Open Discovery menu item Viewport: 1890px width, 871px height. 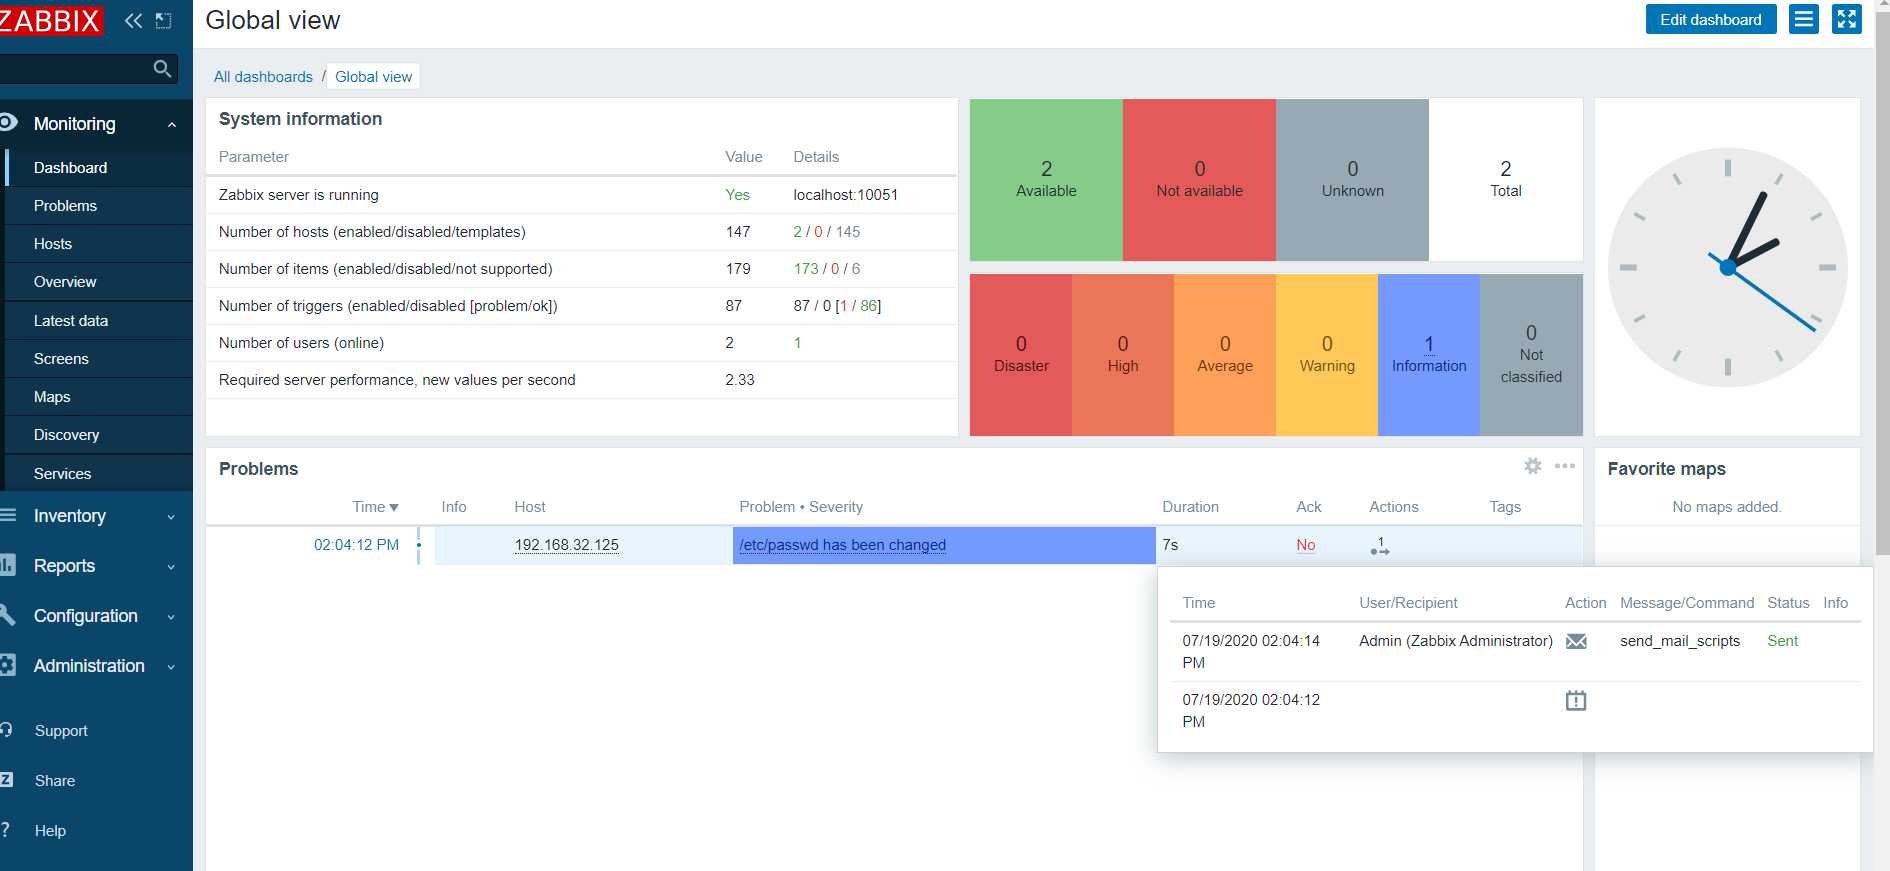click(99, 435)
